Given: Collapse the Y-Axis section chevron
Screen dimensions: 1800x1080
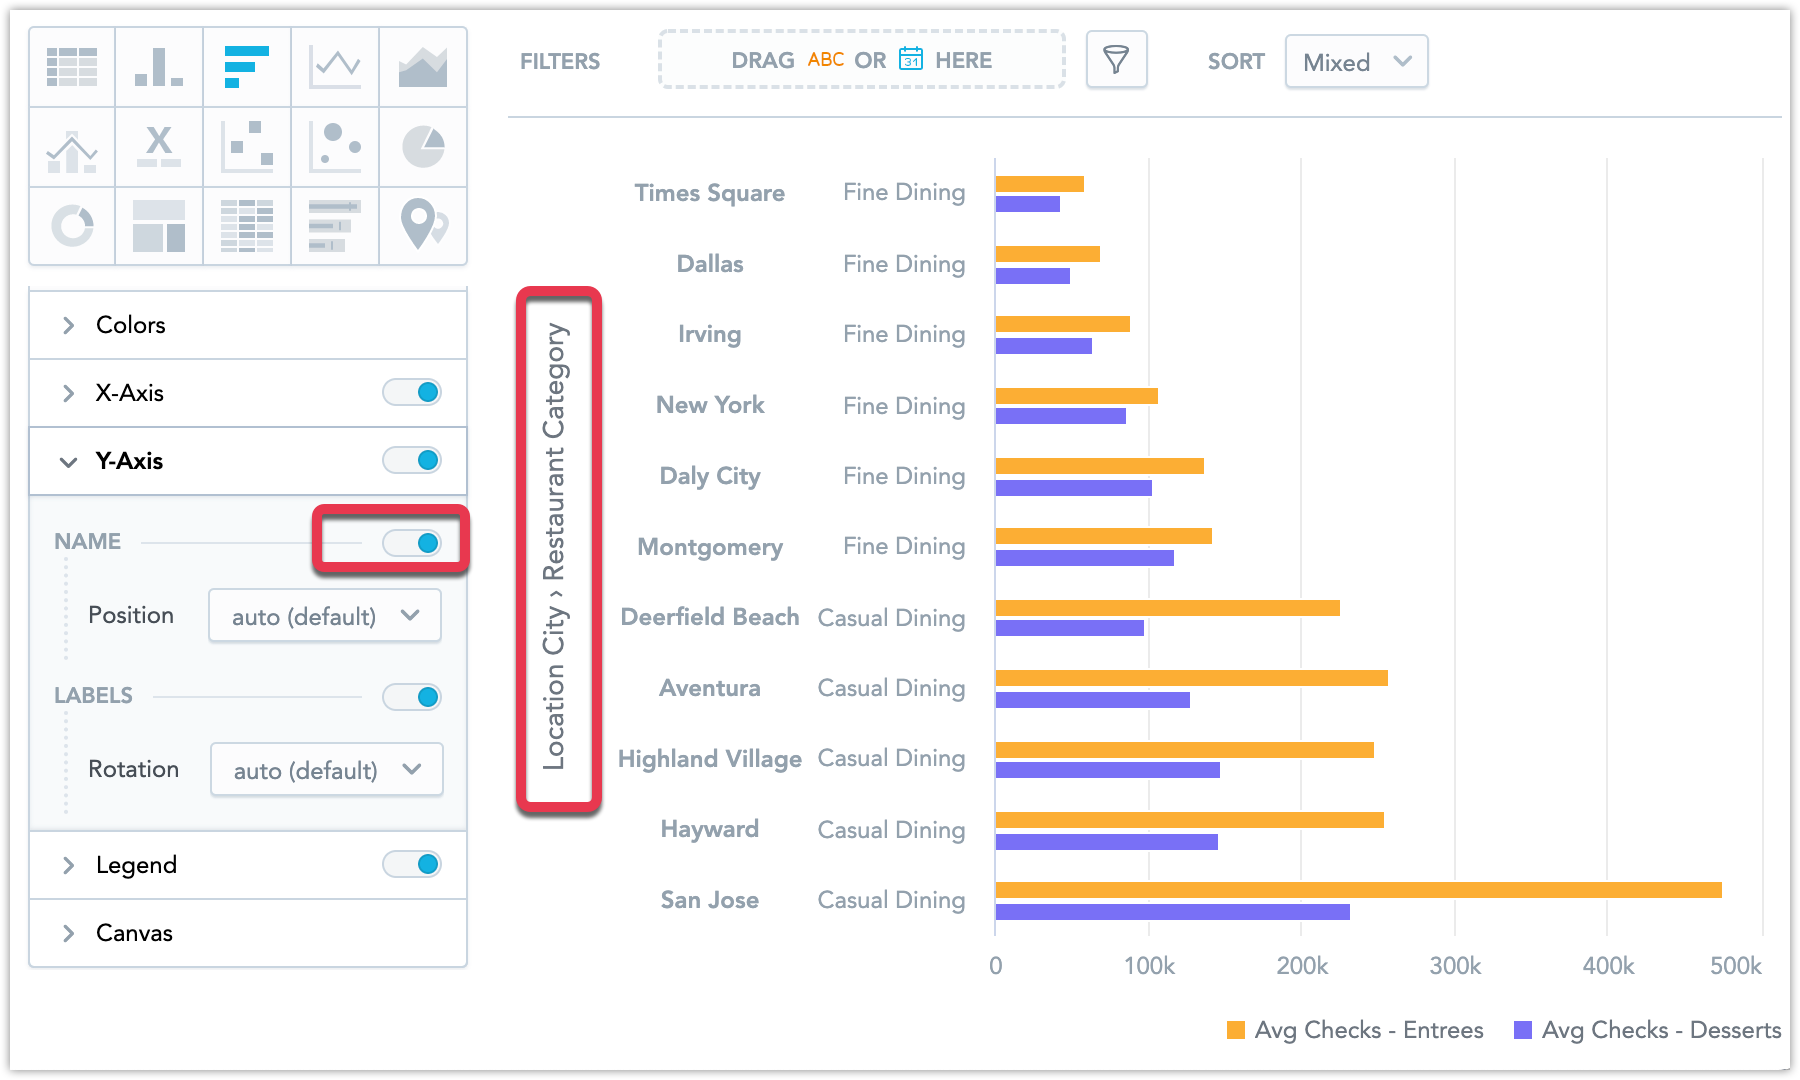Looking at the screenshot, I should point(68,461).
